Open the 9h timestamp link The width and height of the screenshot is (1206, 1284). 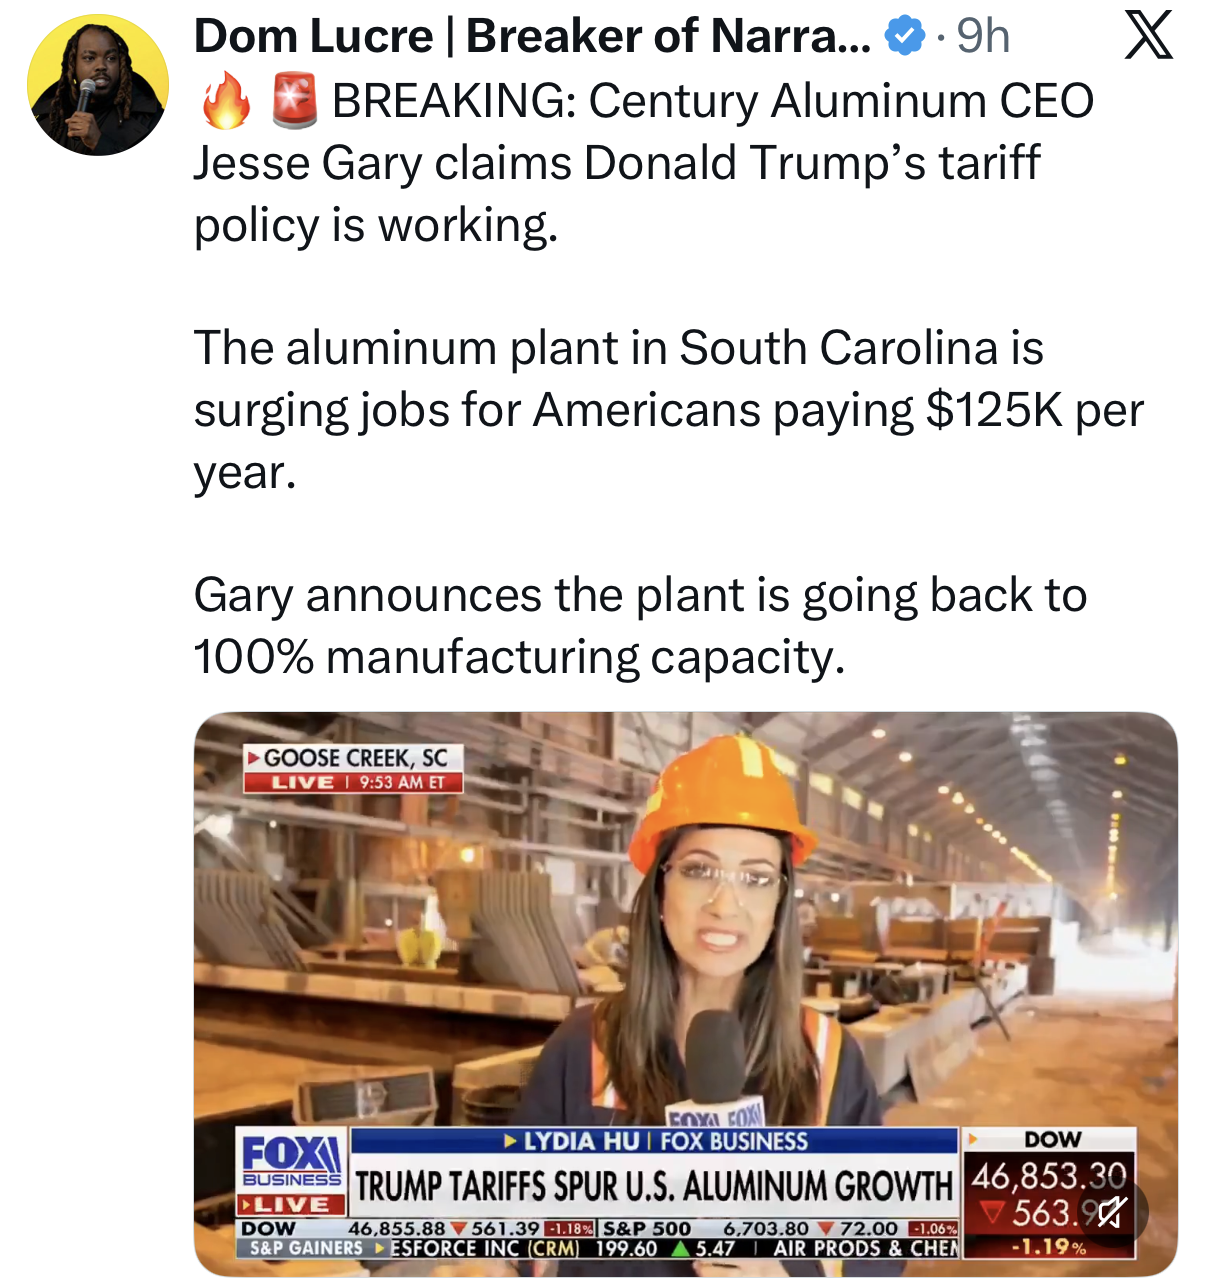pos(983,37)
